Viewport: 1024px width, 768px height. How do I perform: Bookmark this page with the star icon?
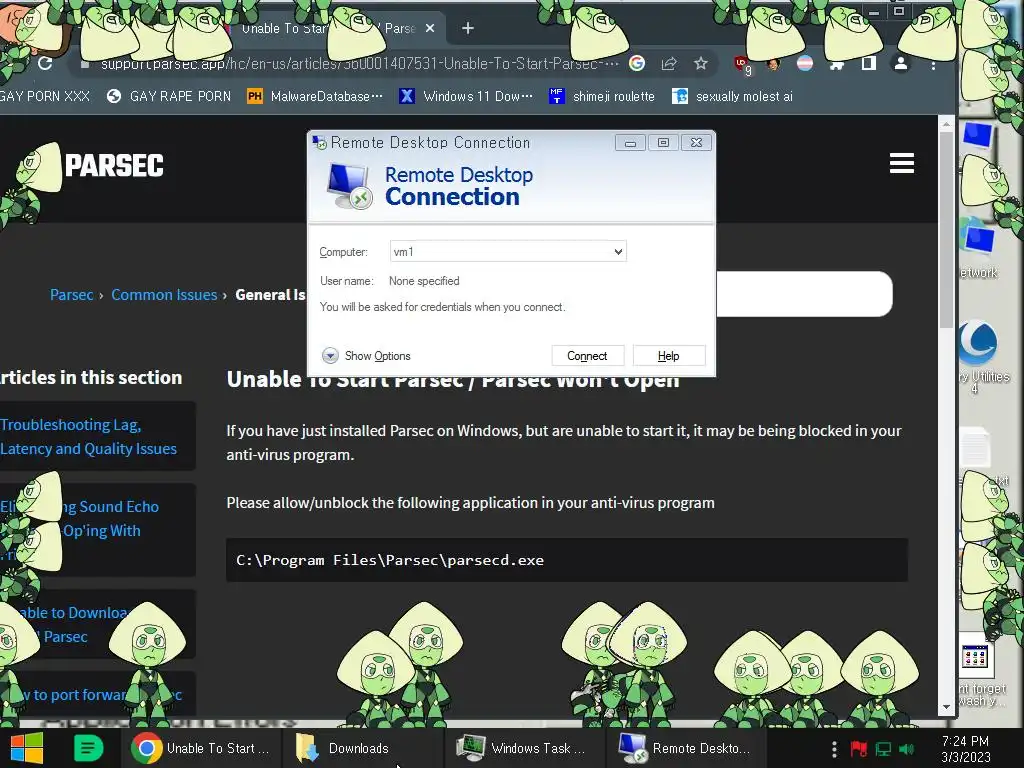point(701,63)
